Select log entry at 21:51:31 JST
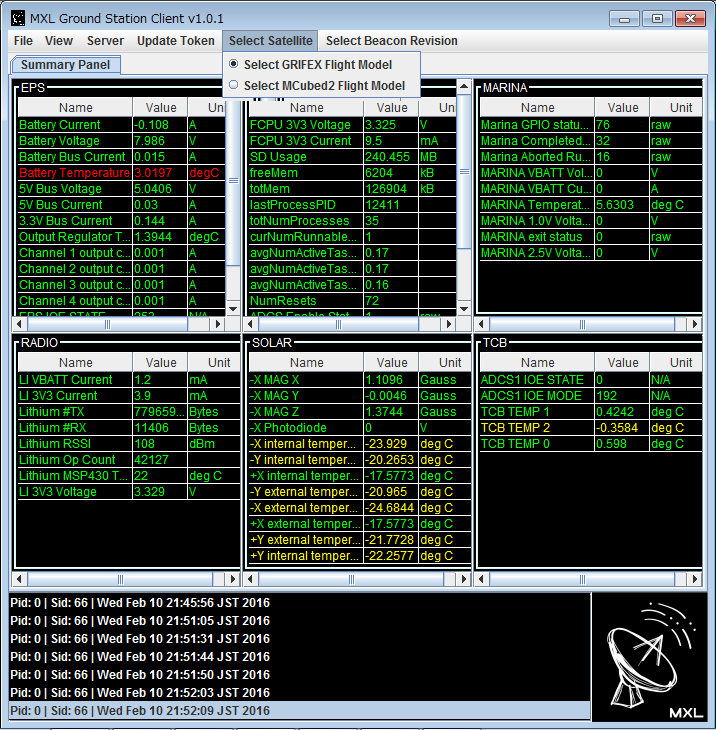The image size is (716, 730). coord(300,639)
